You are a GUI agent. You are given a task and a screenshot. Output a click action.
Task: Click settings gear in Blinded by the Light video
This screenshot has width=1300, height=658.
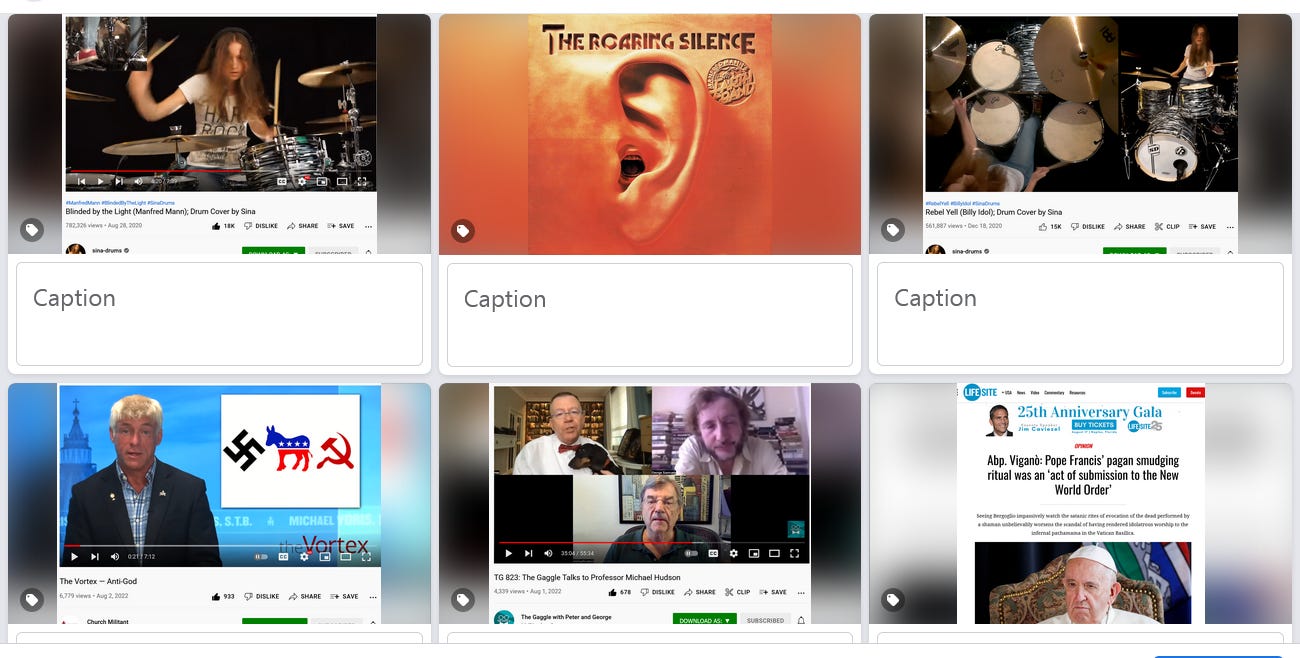(x=302, y=182)
